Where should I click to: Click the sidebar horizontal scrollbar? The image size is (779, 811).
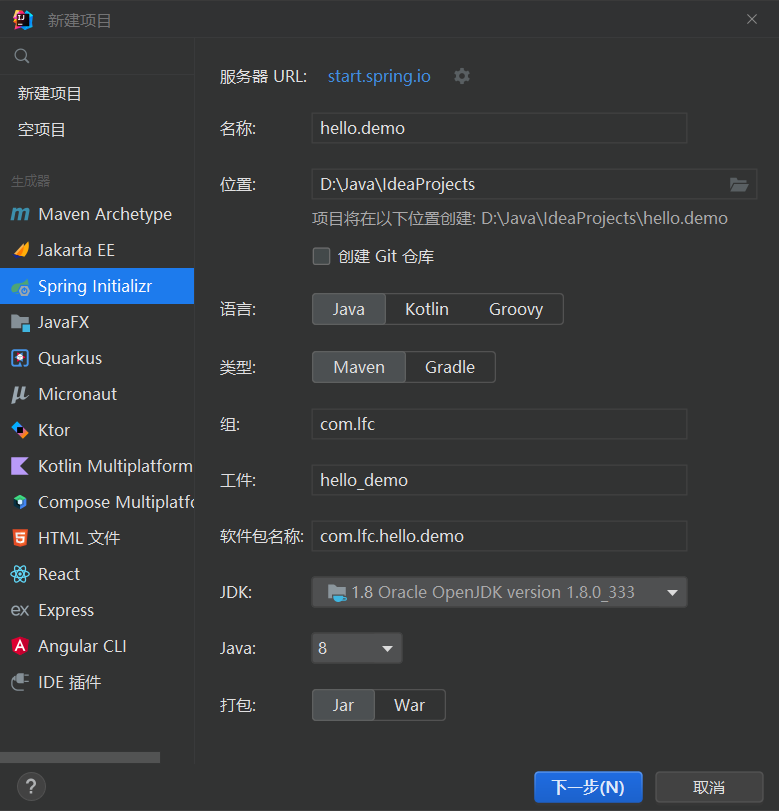80,757
